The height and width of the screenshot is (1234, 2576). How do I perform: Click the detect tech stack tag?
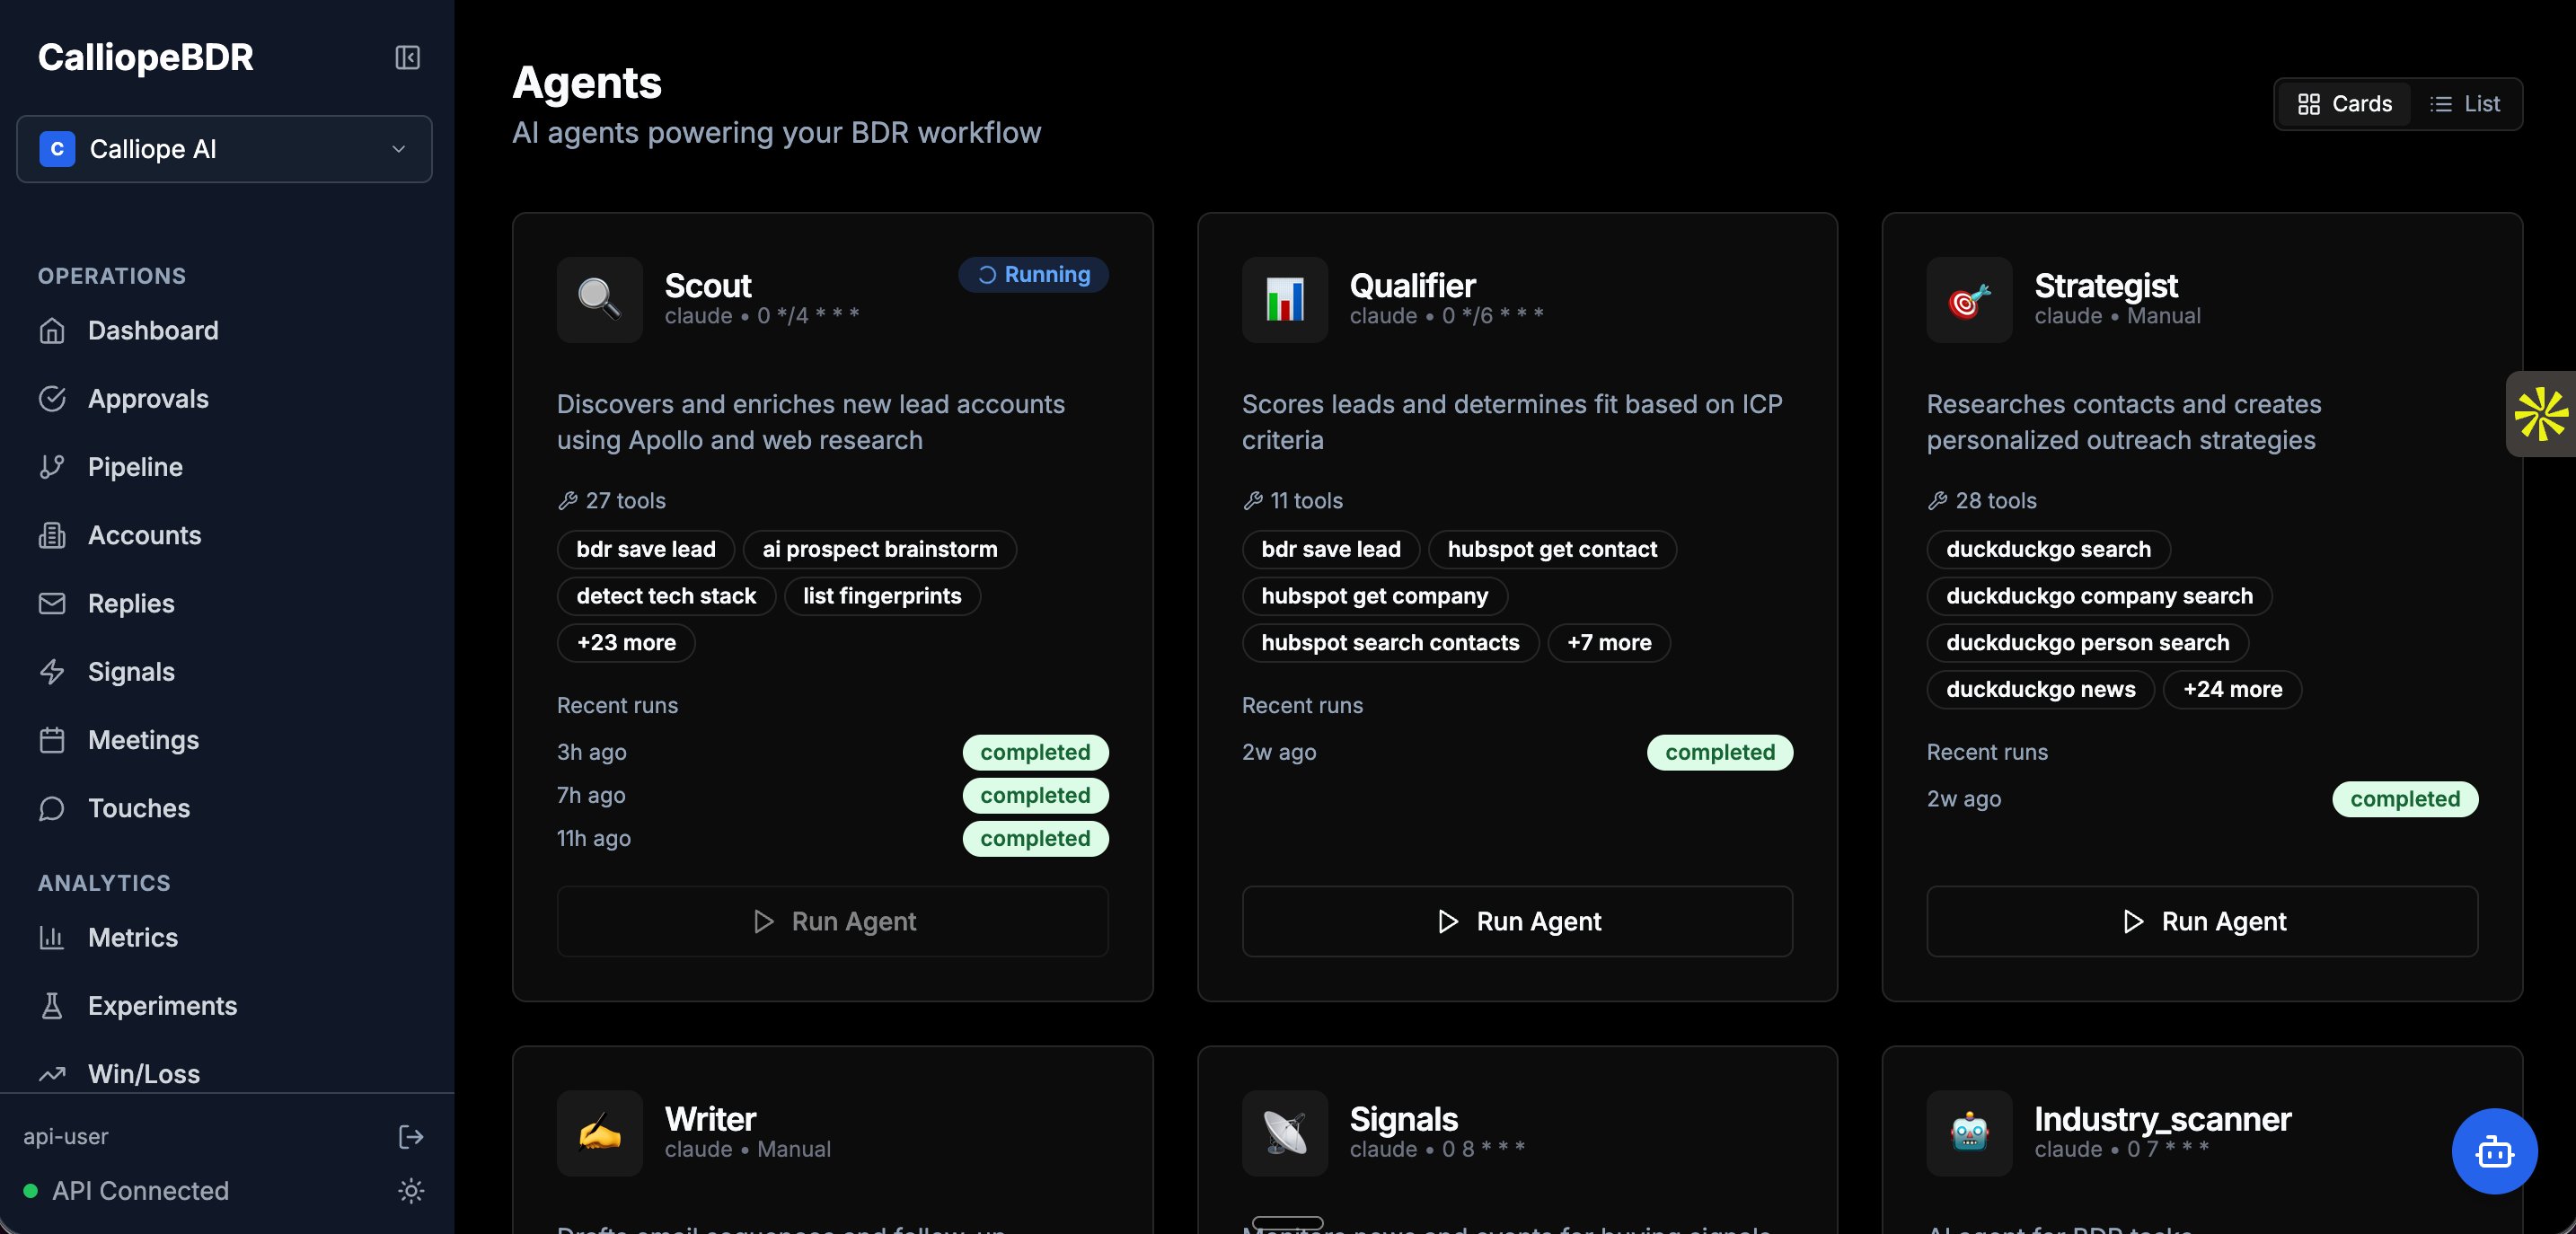point(666,596)
